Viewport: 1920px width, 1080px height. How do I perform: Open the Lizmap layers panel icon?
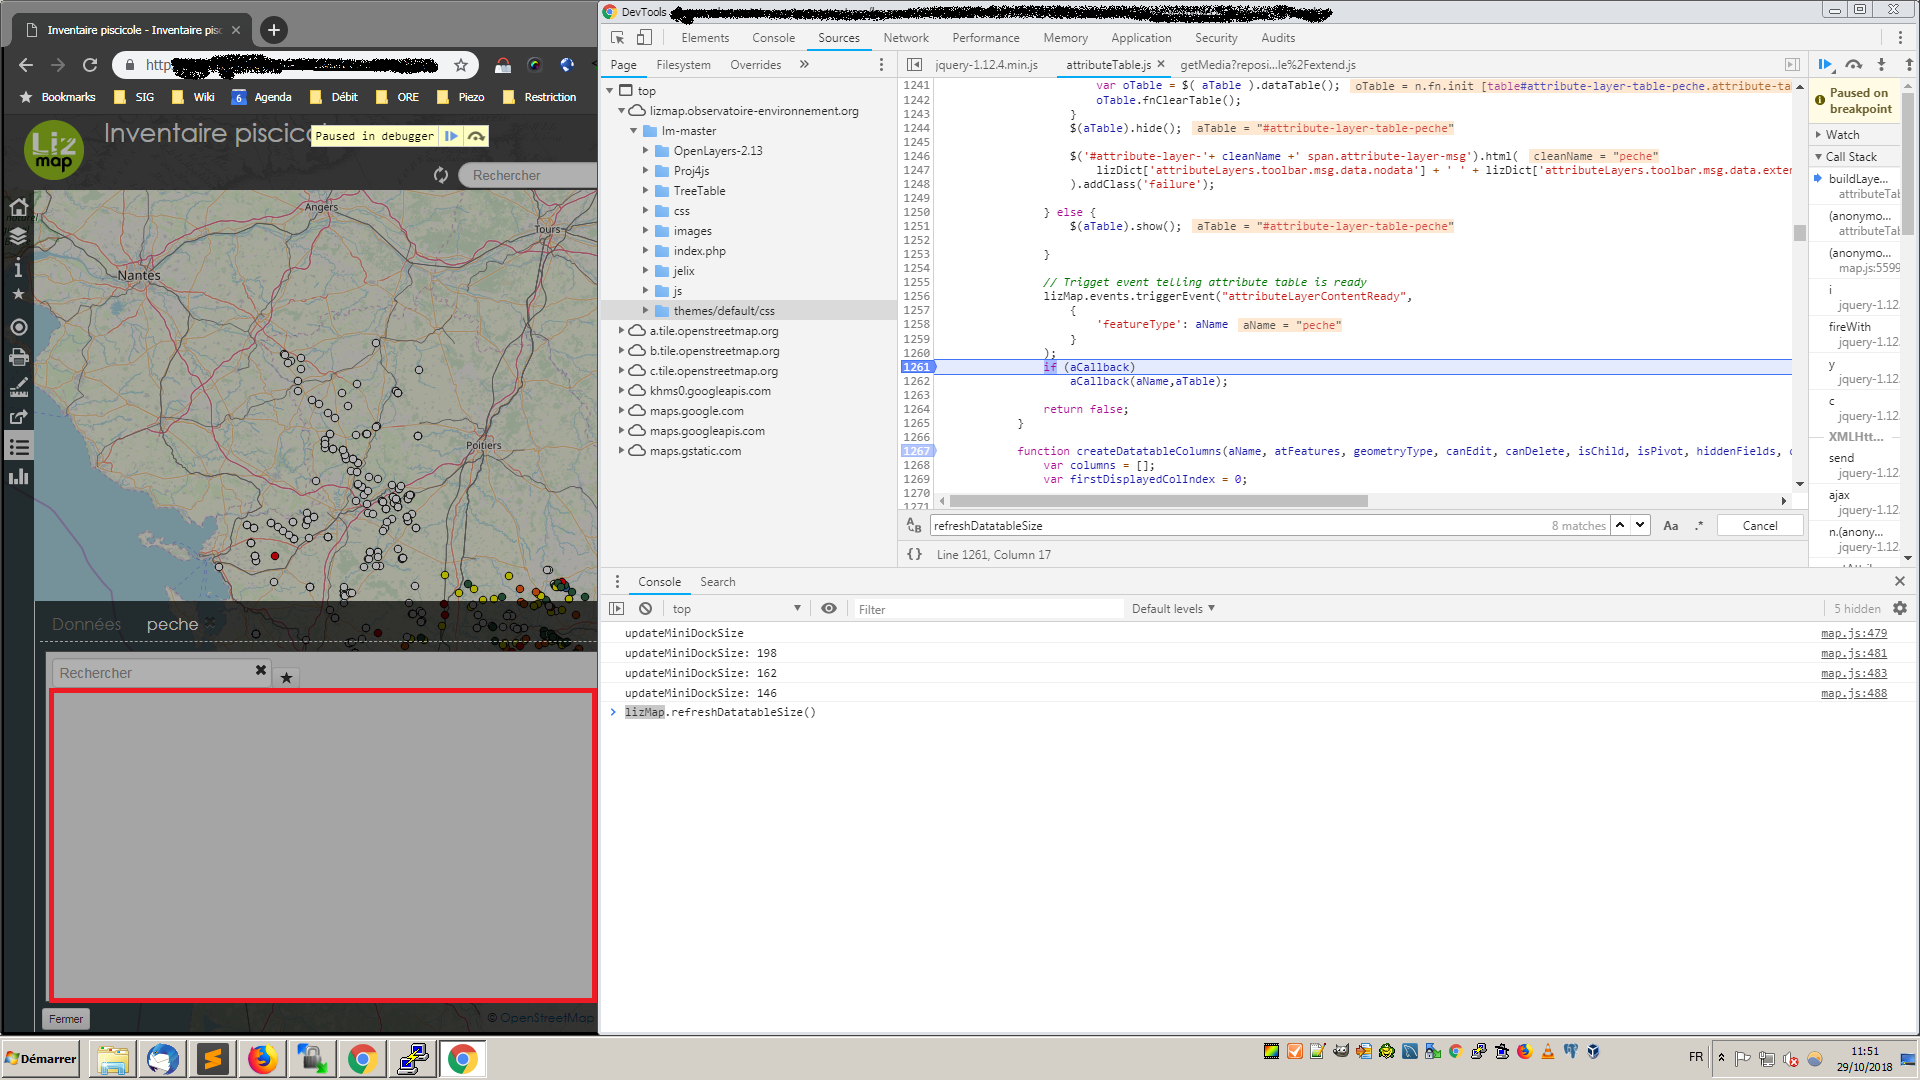(18, 236)
